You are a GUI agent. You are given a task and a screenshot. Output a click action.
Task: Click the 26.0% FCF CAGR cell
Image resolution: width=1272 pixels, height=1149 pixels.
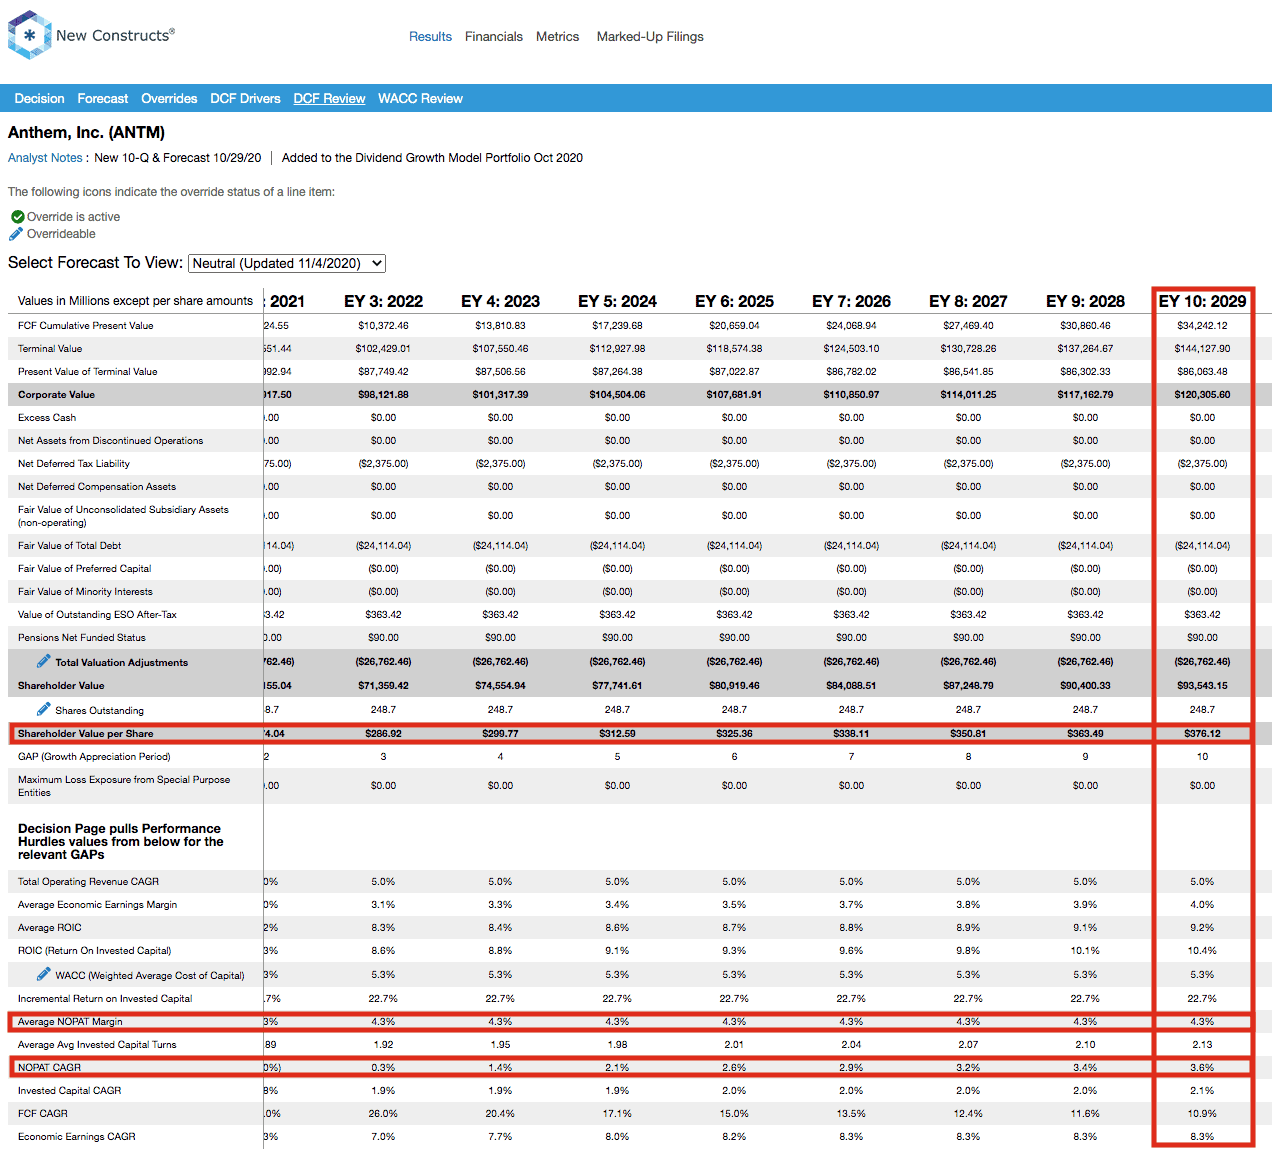tap(383, 1114)
